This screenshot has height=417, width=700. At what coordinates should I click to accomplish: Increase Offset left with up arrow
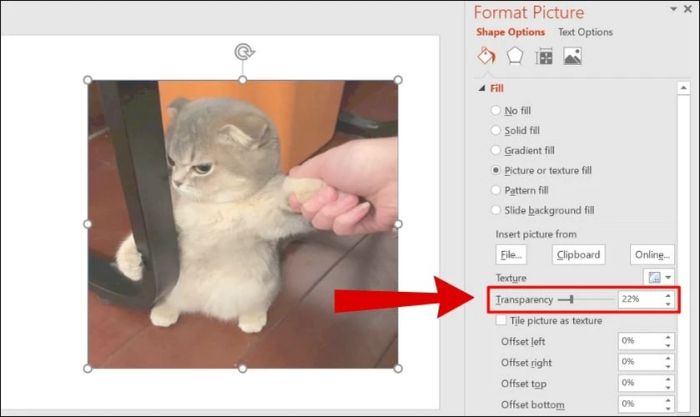point(668,337)
